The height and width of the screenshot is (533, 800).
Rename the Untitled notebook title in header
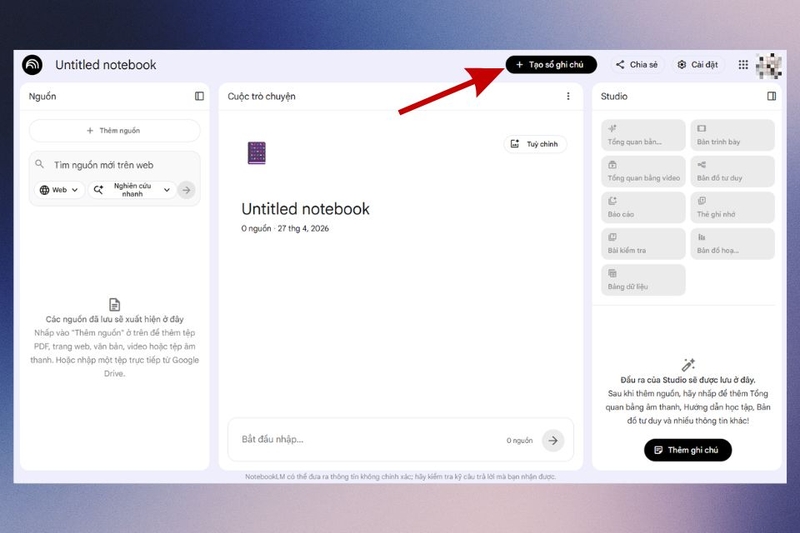106,65
